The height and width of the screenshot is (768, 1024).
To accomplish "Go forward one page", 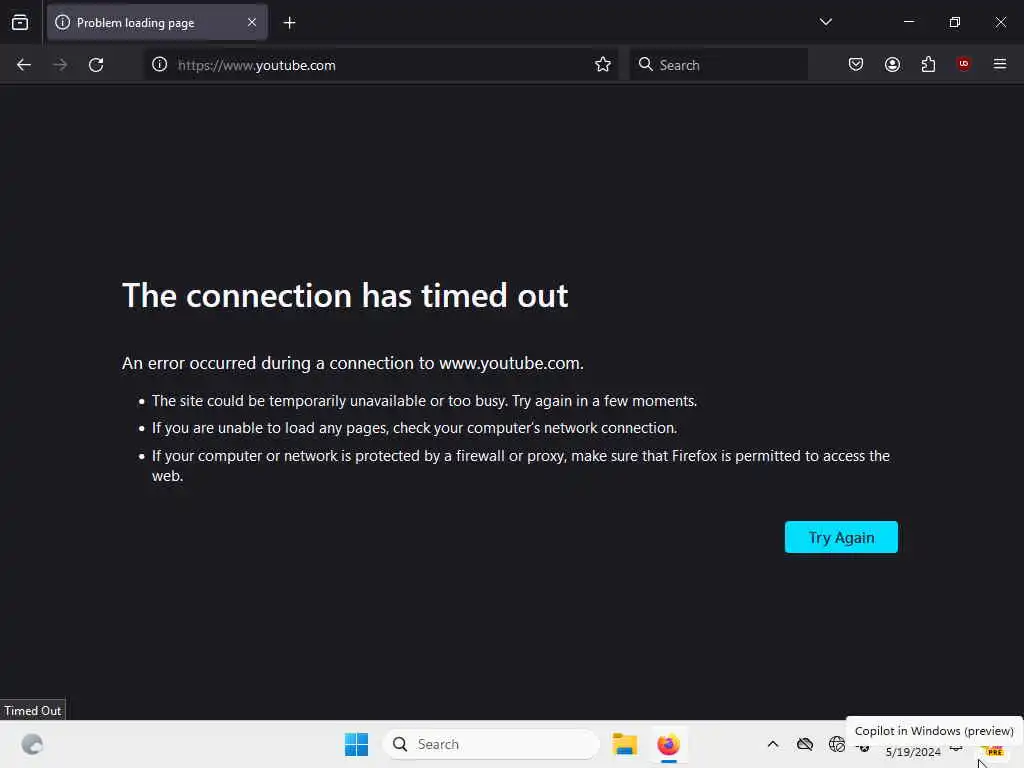I will point(60,65).
